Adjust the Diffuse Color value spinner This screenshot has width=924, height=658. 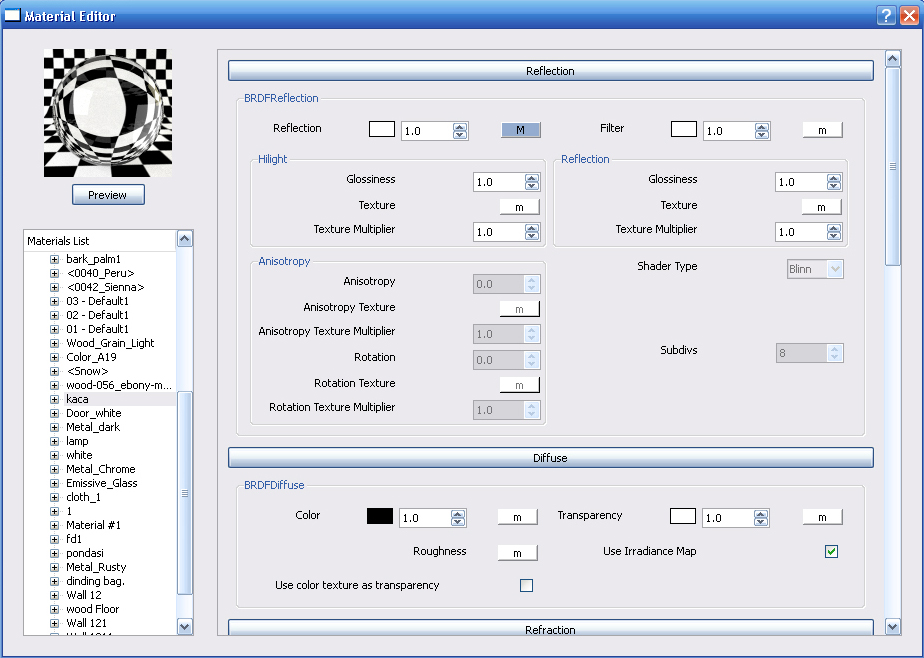[x=458, y=518]
